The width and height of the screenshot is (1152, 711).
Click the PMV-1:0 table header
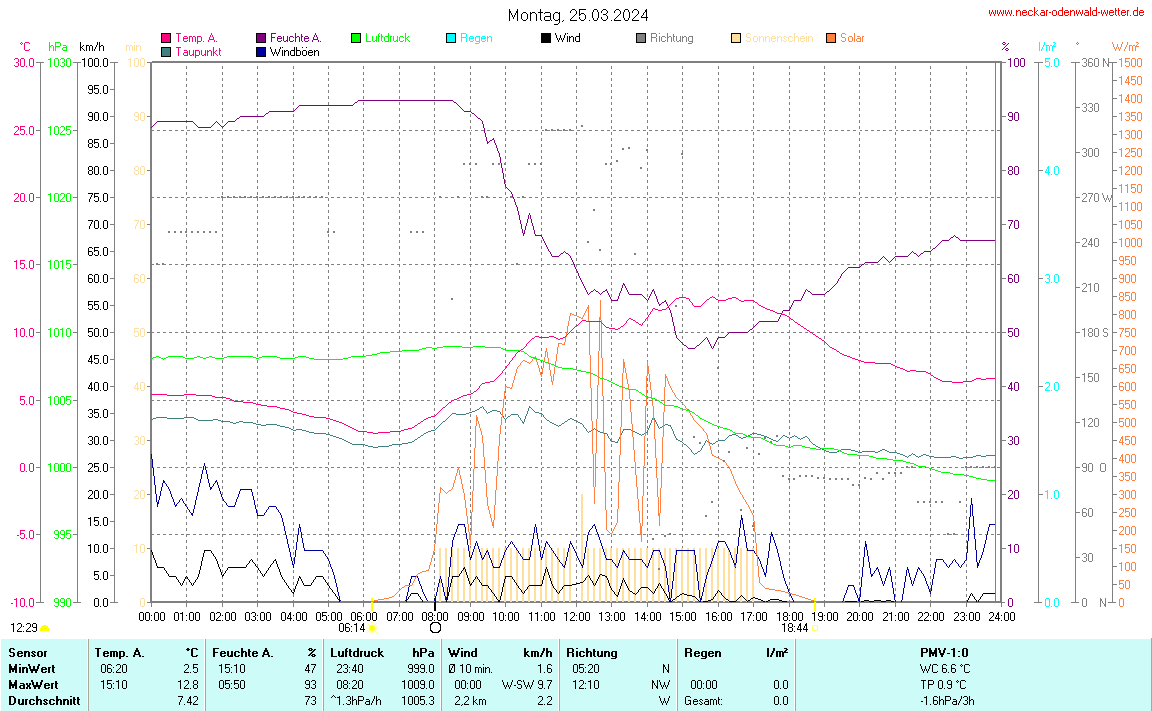click(944, 652)
